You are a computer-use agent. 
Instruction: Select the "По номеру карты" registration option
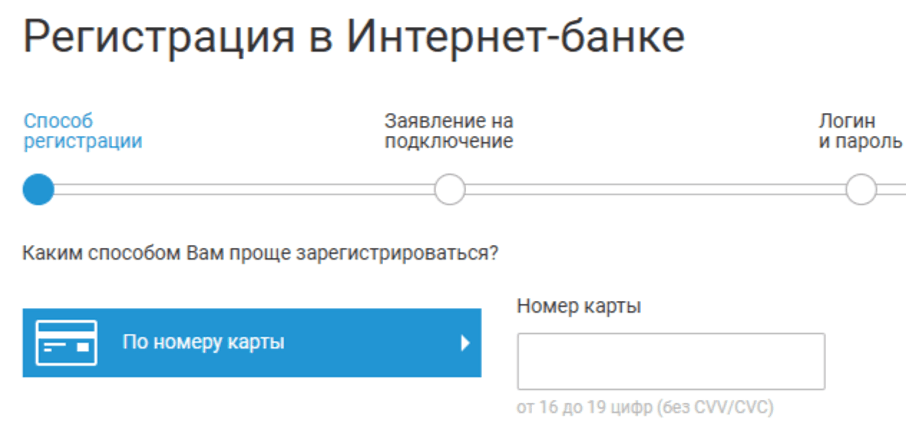(204, 343)
